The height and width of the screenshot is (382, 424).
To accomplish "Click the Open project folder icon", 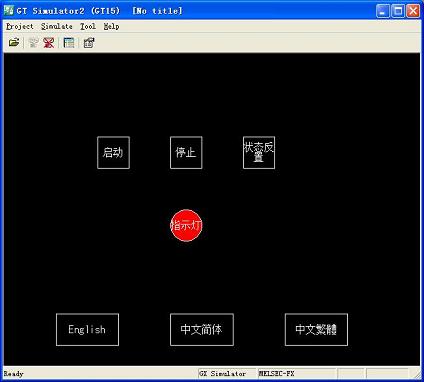I will pos(14,43).
